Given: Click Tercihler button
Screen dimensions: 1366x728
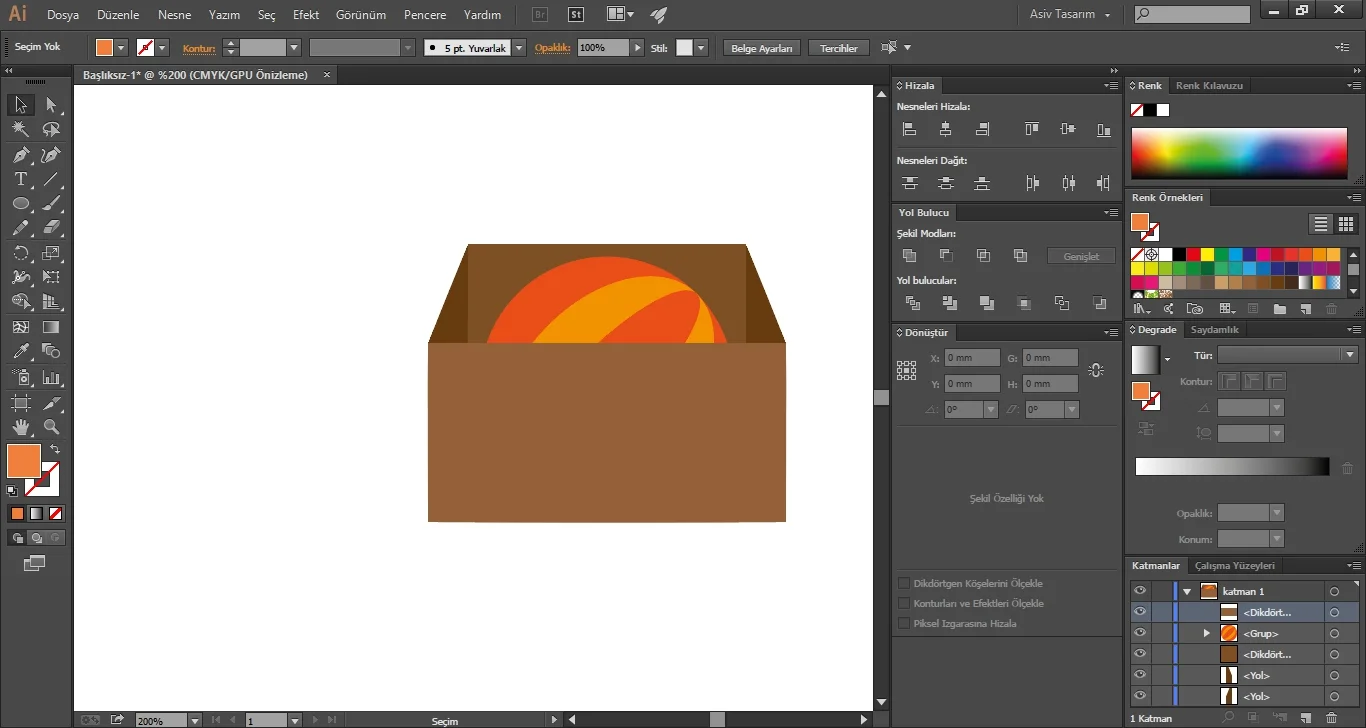Looking at the screenshot, I should [x=839, y=48].
